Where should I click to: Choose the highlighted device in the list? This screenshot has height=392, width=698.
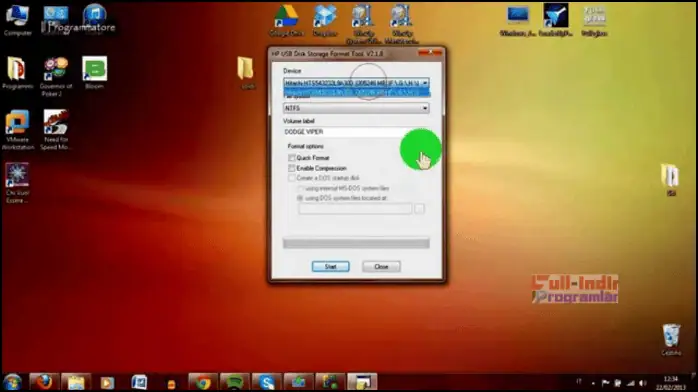click(357, 92)
